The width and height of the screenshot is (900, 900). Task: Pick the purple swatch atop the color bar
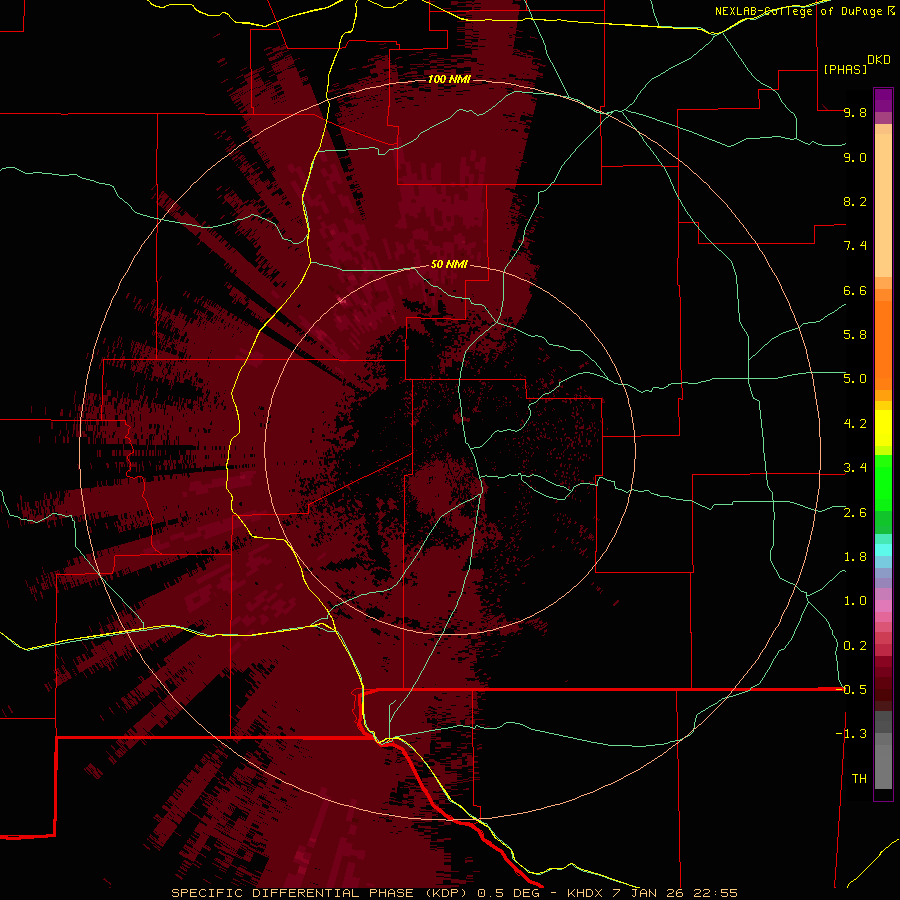coord(883,100)
